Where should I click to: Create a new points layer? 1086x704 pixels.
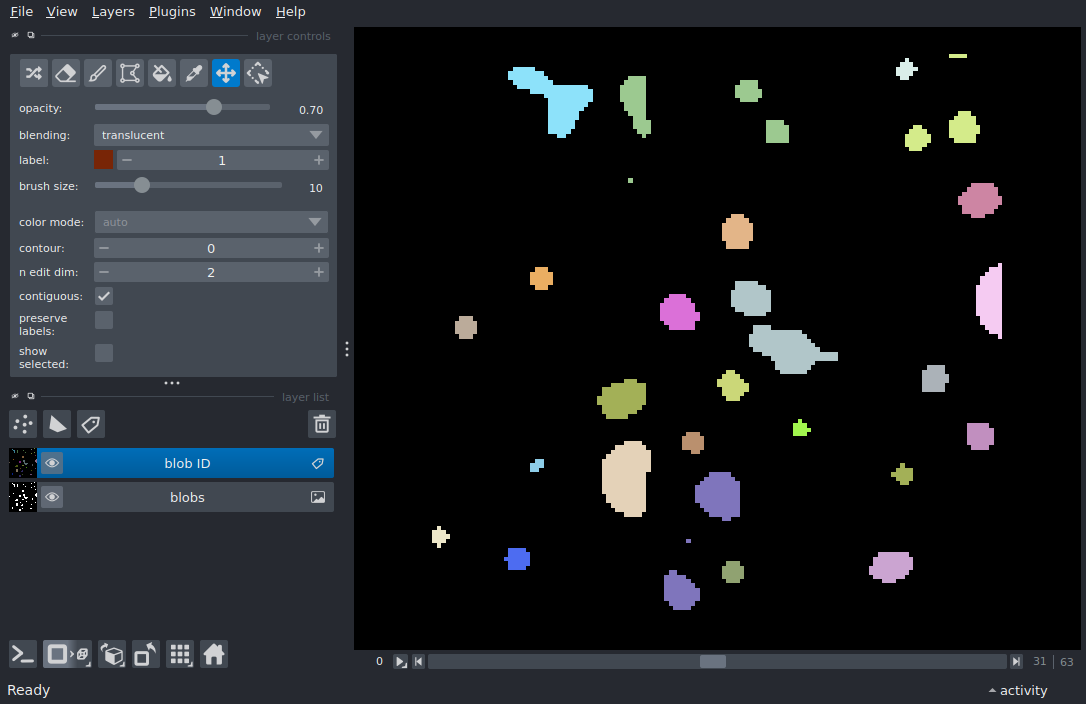[x=23, y=424]
